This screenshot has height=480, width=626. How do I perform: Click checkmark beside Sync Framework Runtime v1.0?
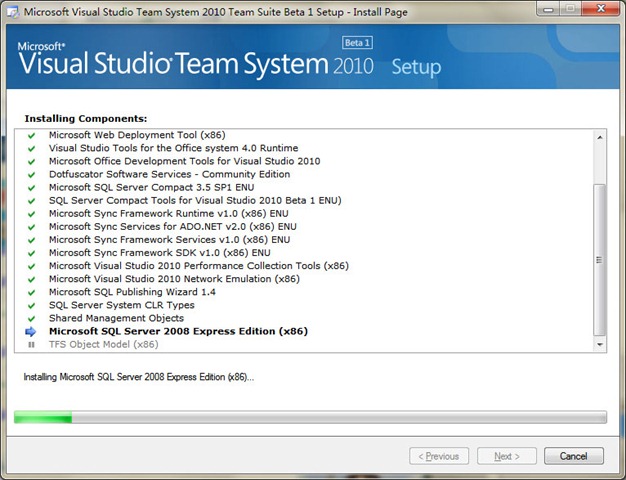pos(31,214)
